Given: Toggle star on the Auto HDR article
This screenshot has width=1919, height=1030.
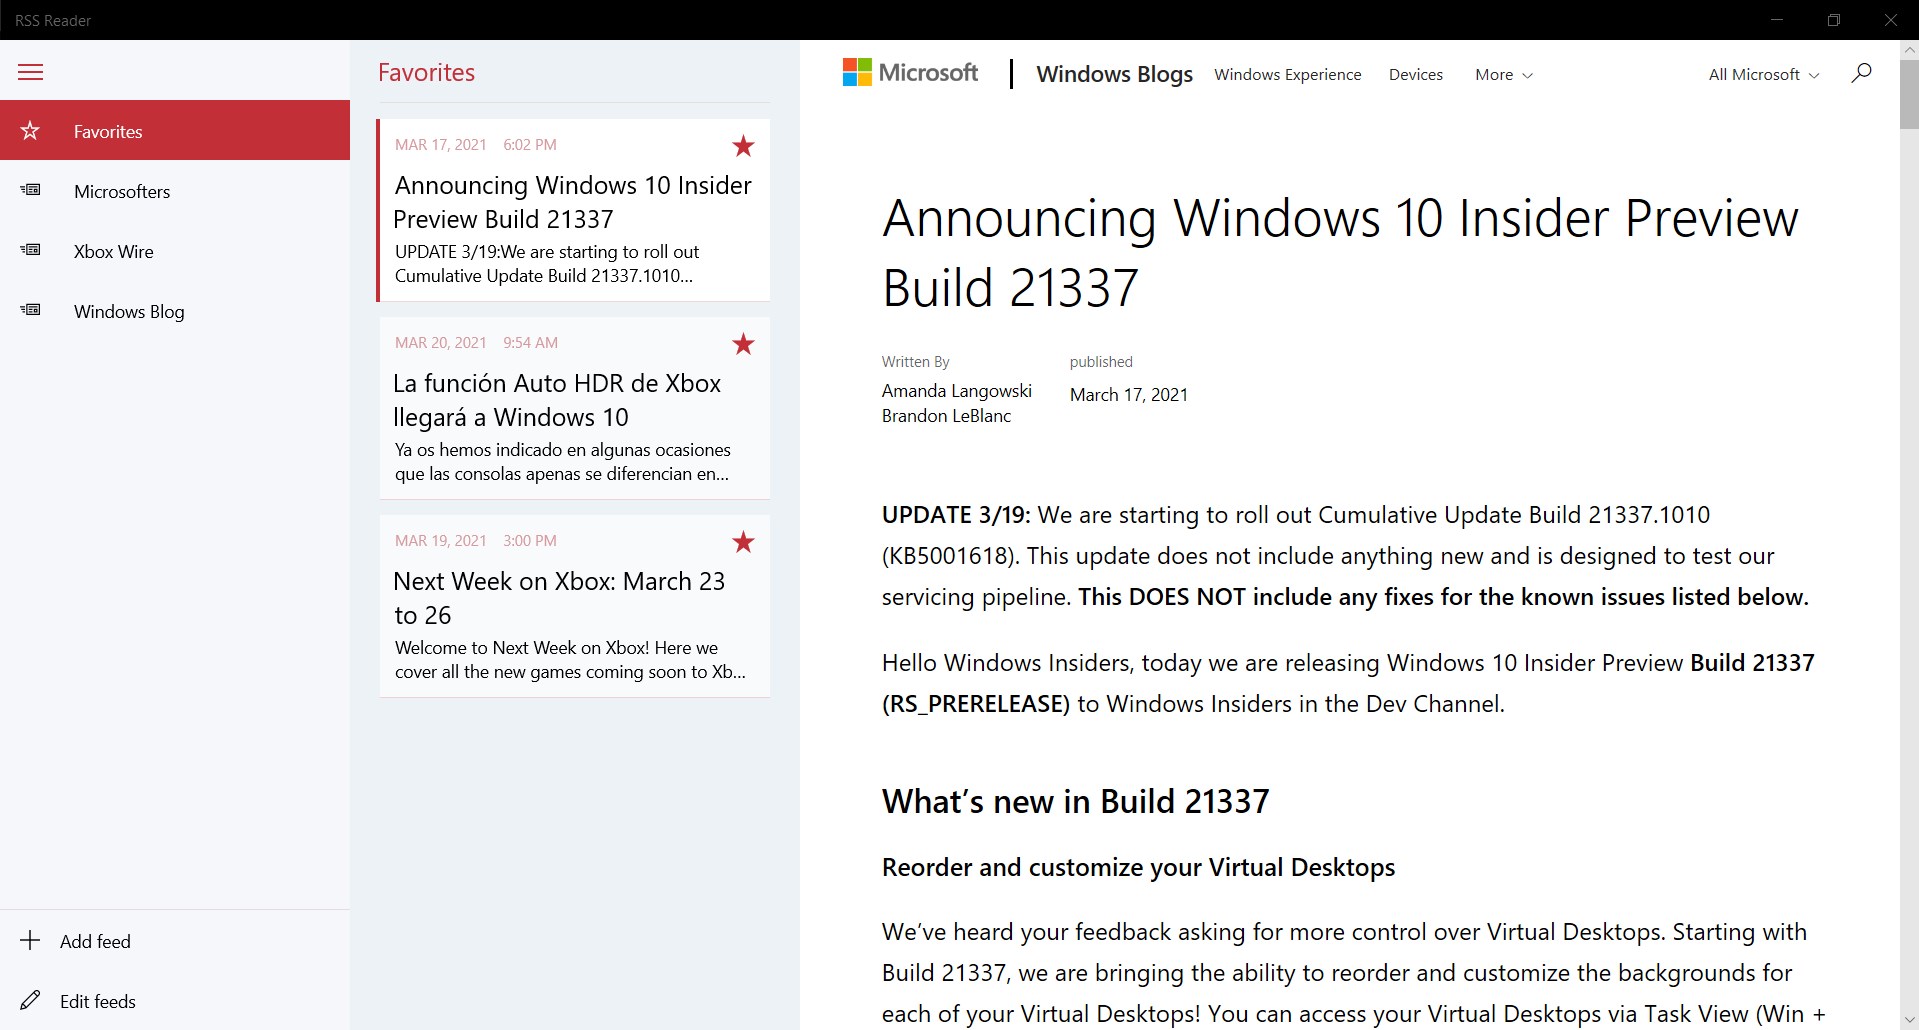Looking at the screenshot, I should (743, 344).
